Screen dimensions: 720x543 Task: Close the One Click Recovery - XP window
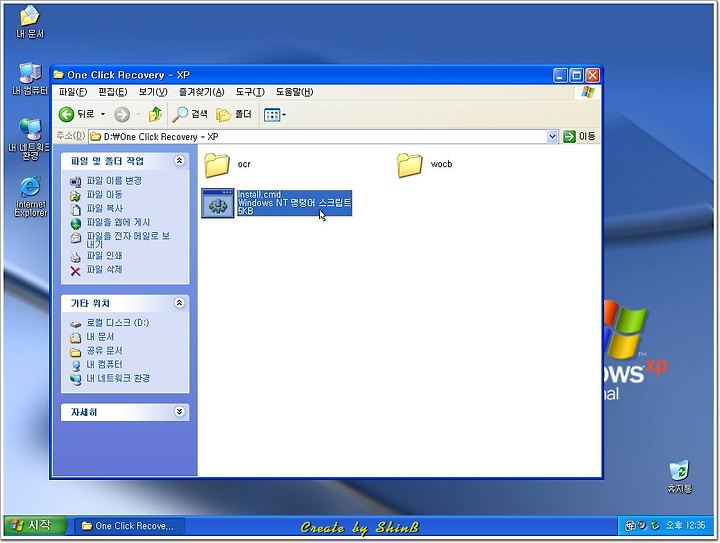tap(592, 75)
